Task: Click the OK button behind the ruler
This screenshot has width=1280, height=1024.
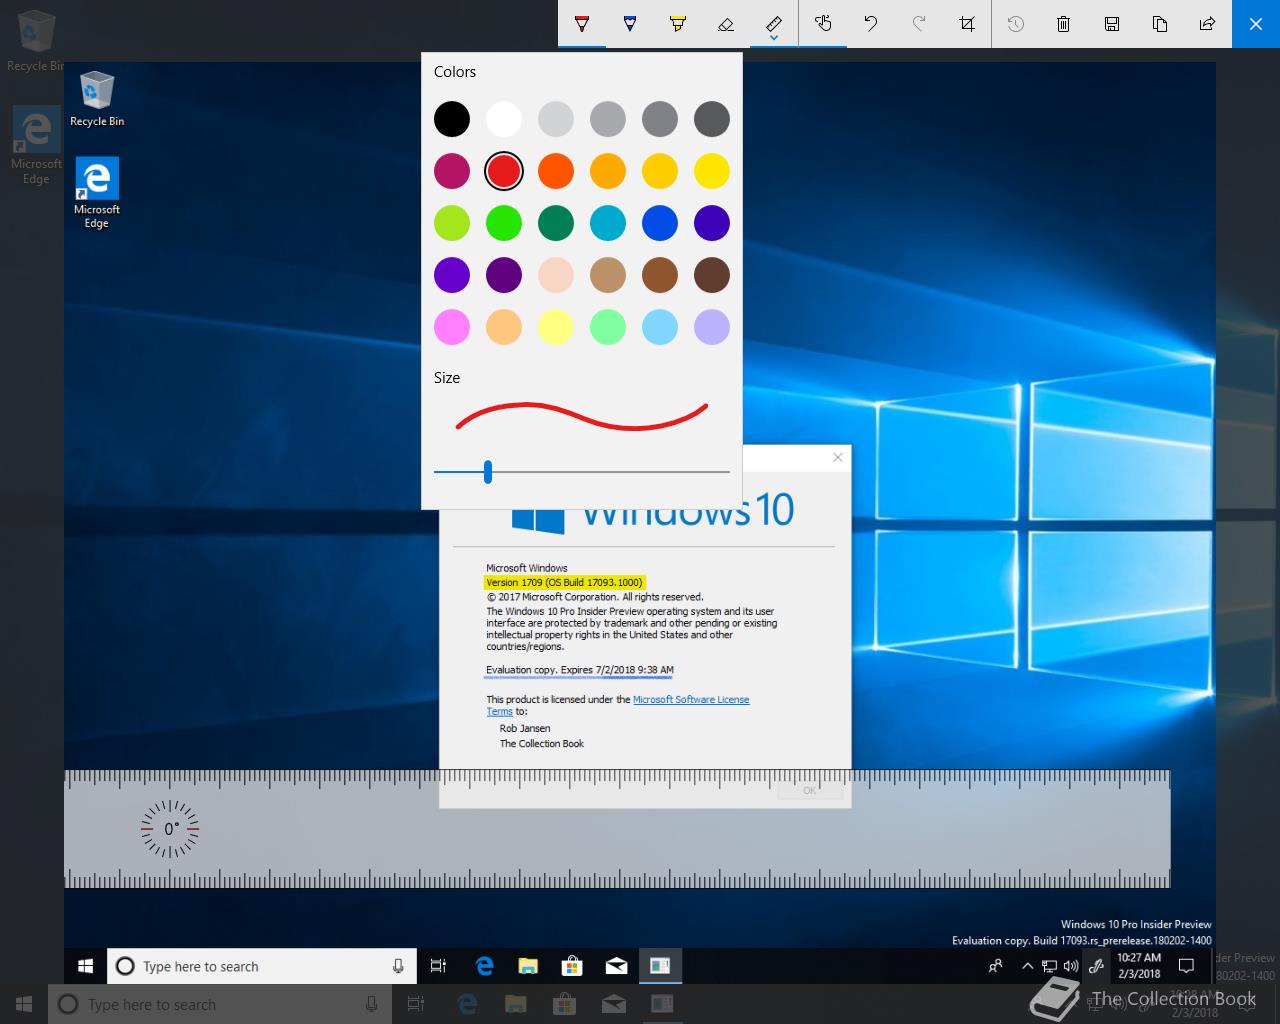Action: (810, 790)
